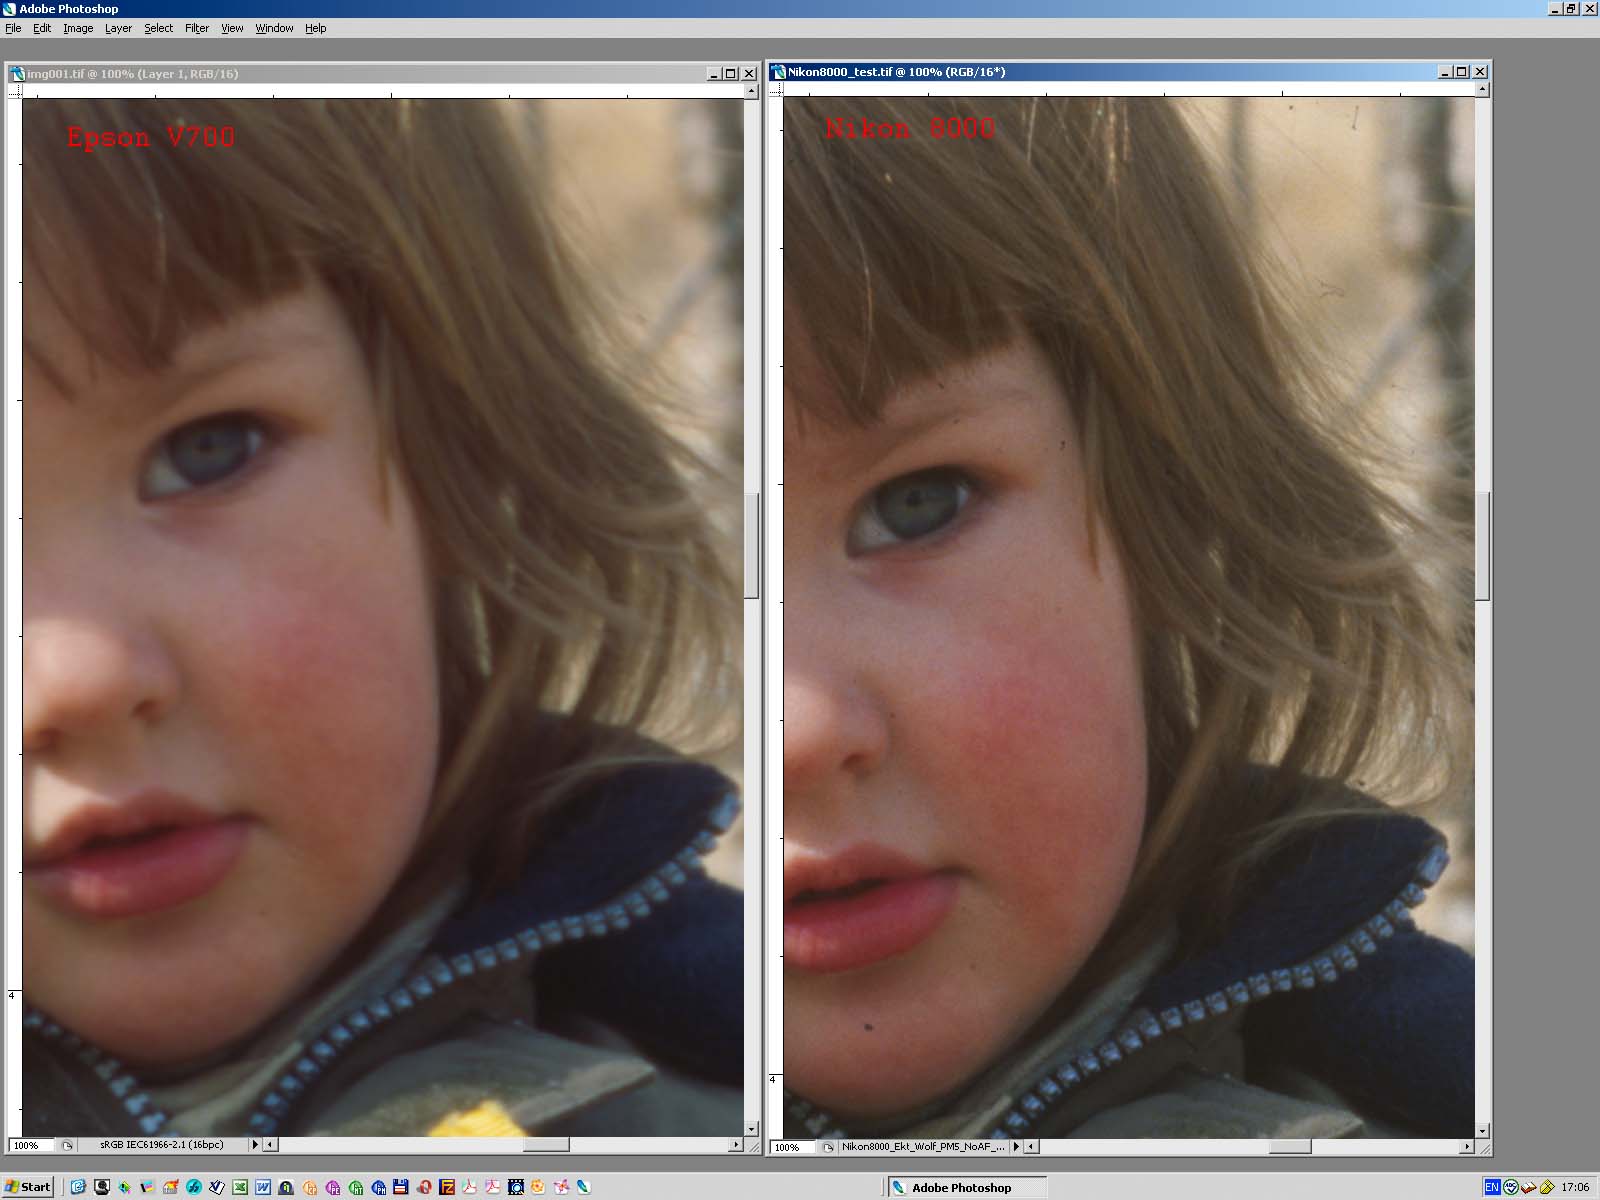Screen dimensions: 1600x1200
Task: Click the EN language indicator in system tray
Action: click(x=1492, y=1187)
